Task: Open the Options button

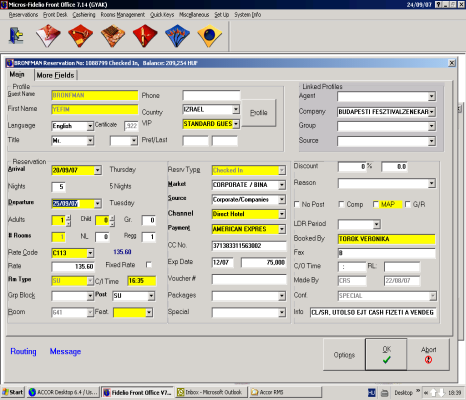Action: tap(344, 355)
